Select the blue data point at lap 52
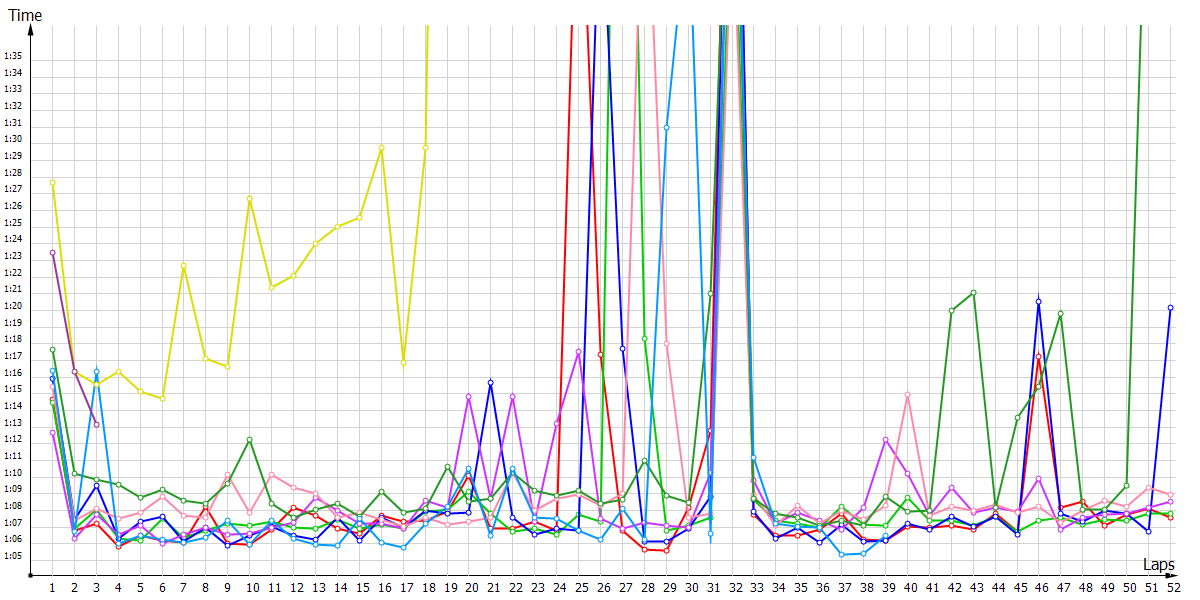Image resolution: width=1200 pixels, height=600 pixels. click(1170, 308)
